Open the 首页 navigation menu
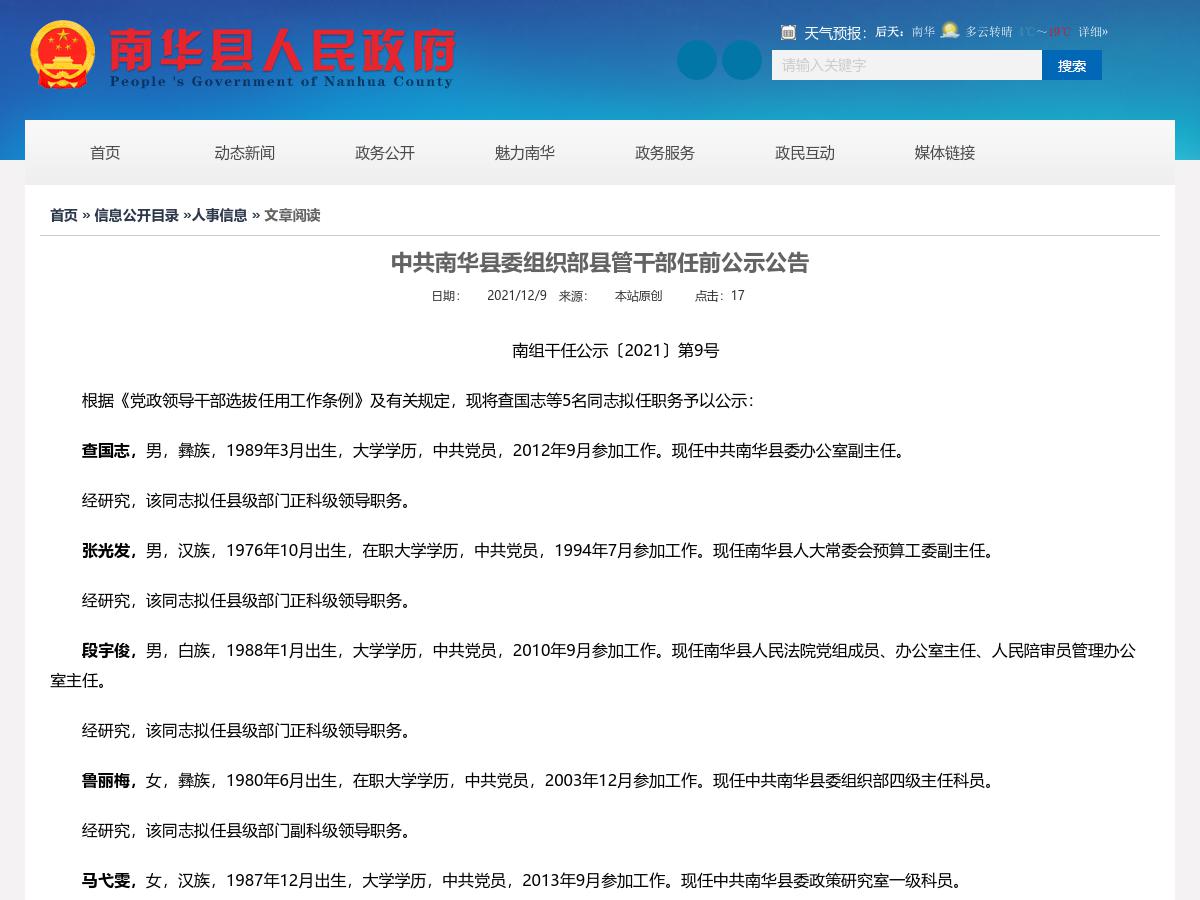The width and height of the screenshot is (1200, 900). tap(105, 153)
